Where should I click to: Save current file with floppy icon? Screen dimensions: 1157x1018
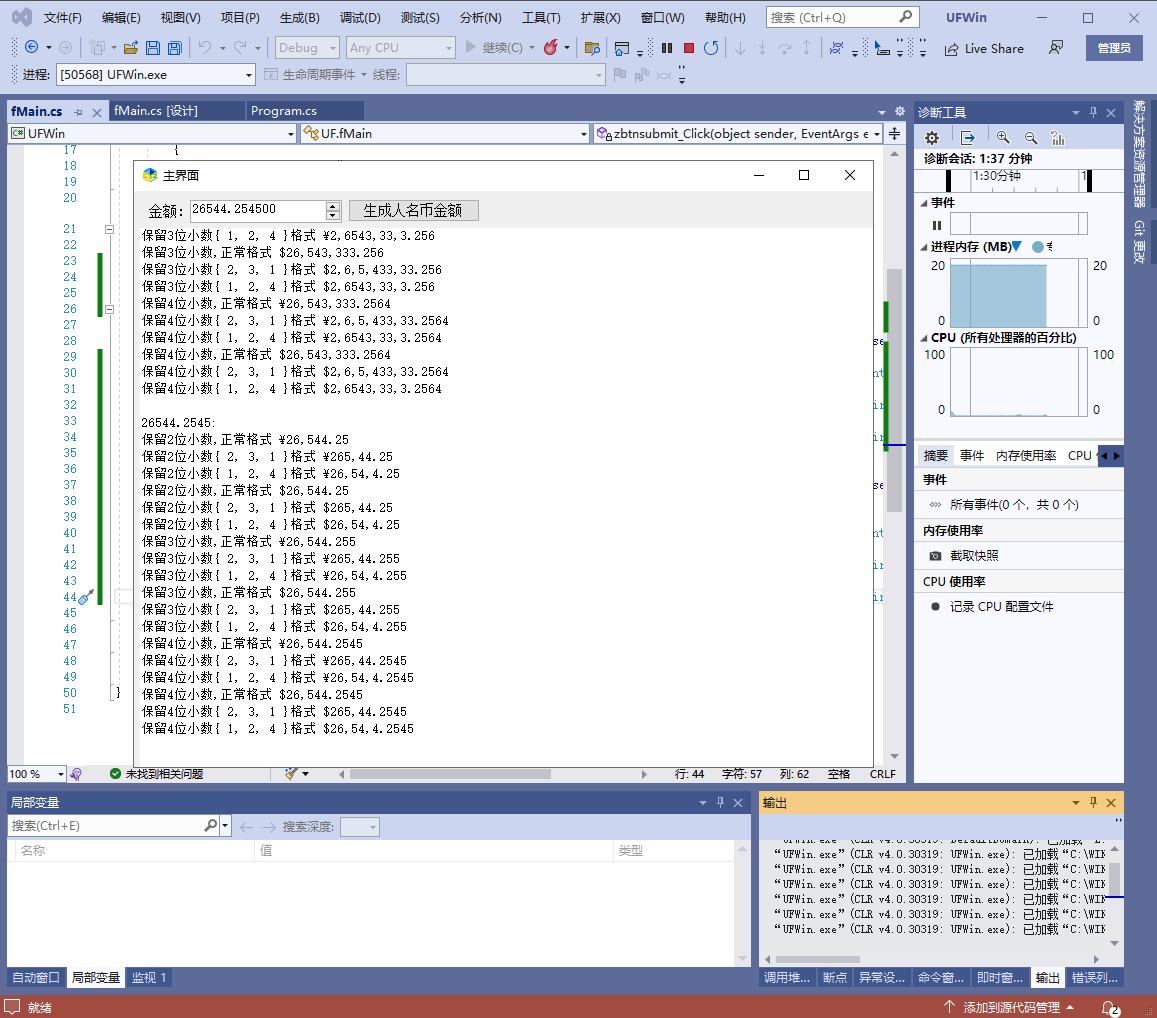tap(153, 48)
